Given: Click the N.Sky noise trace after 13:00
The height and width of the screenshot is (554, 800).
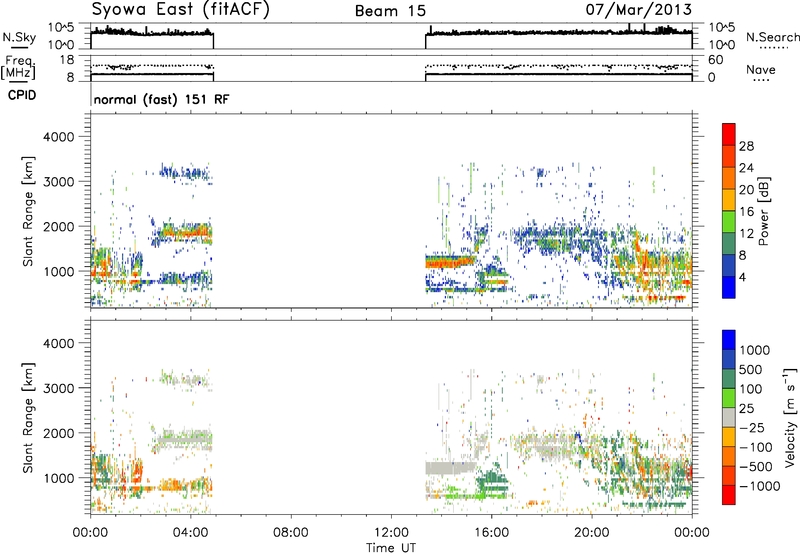Looking at the screenshot, I should pyautogui.click(x=559, y=33).
